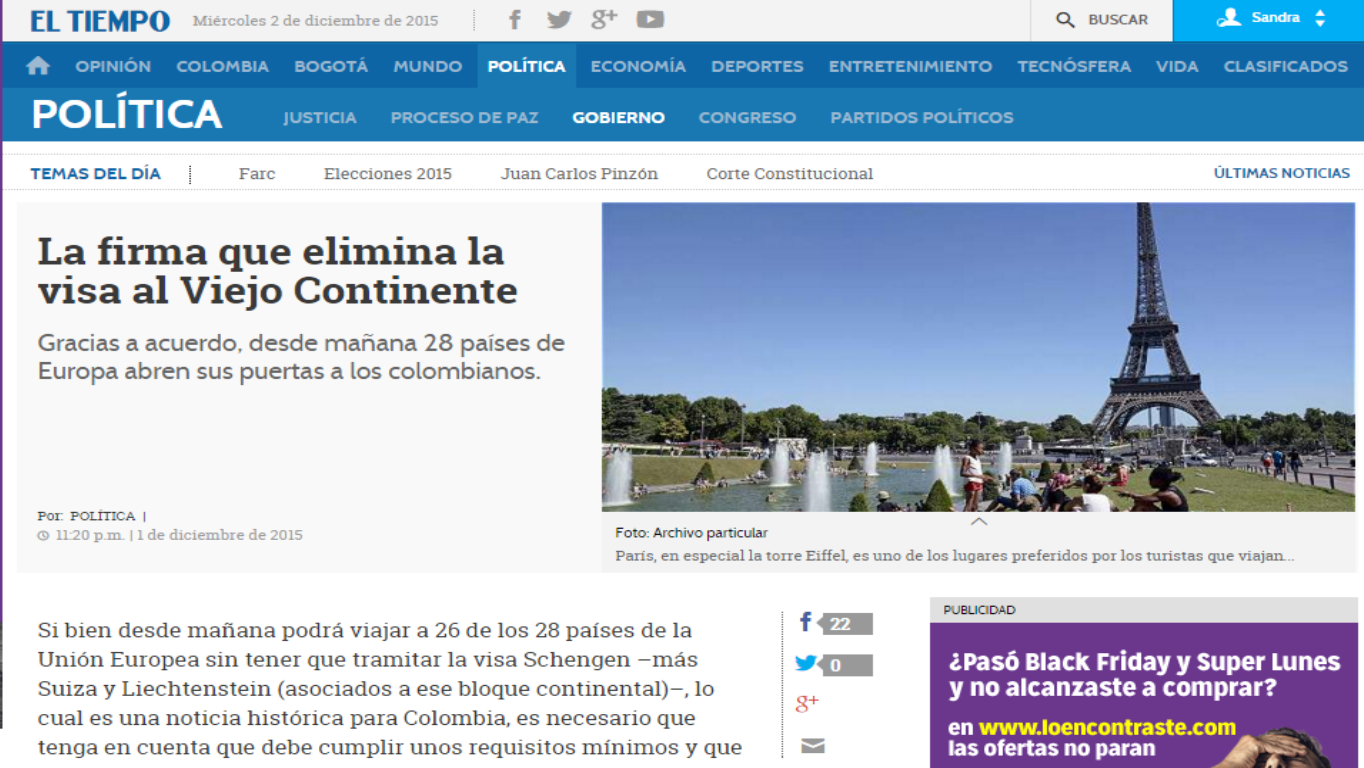Image resolution: width=1364 pixels, height=768 pixels.
Task: Expand the Sandra account dropdown arrows
Action: pos(1320,18)
